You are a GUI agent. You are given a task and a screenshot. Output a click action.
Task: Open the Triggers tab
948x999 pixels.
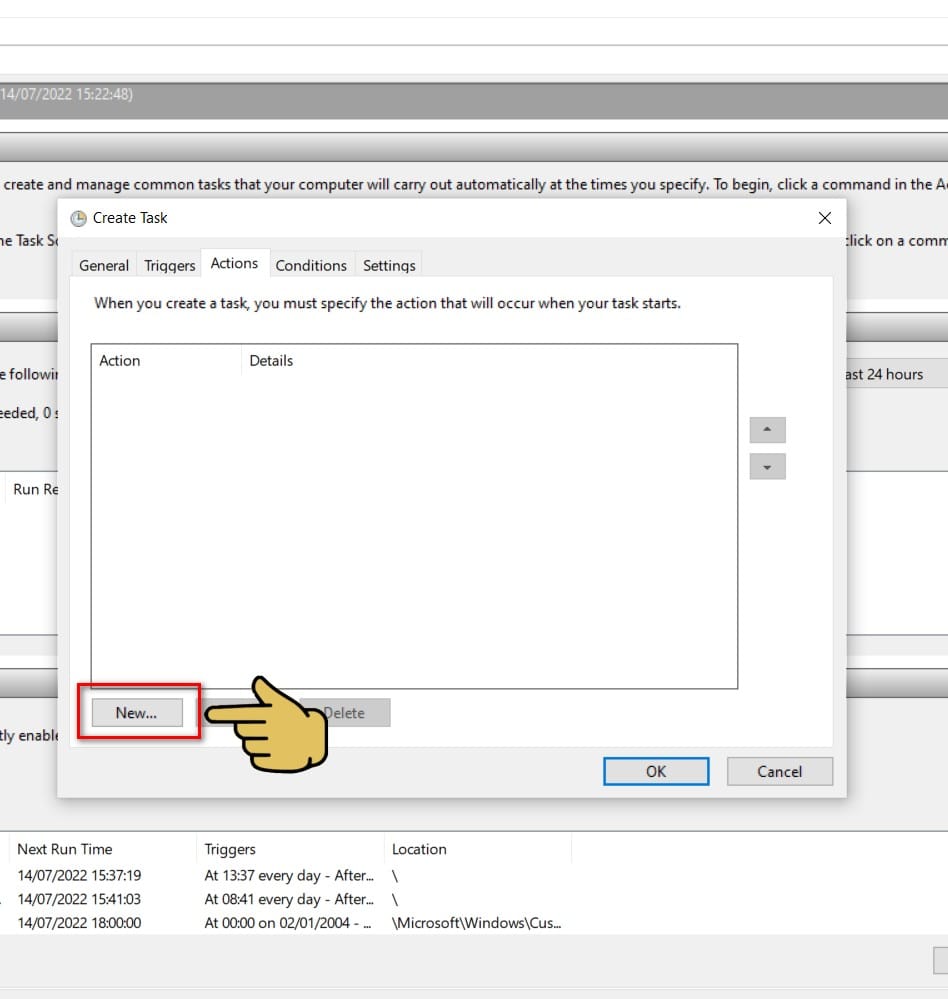pos(169,265)
